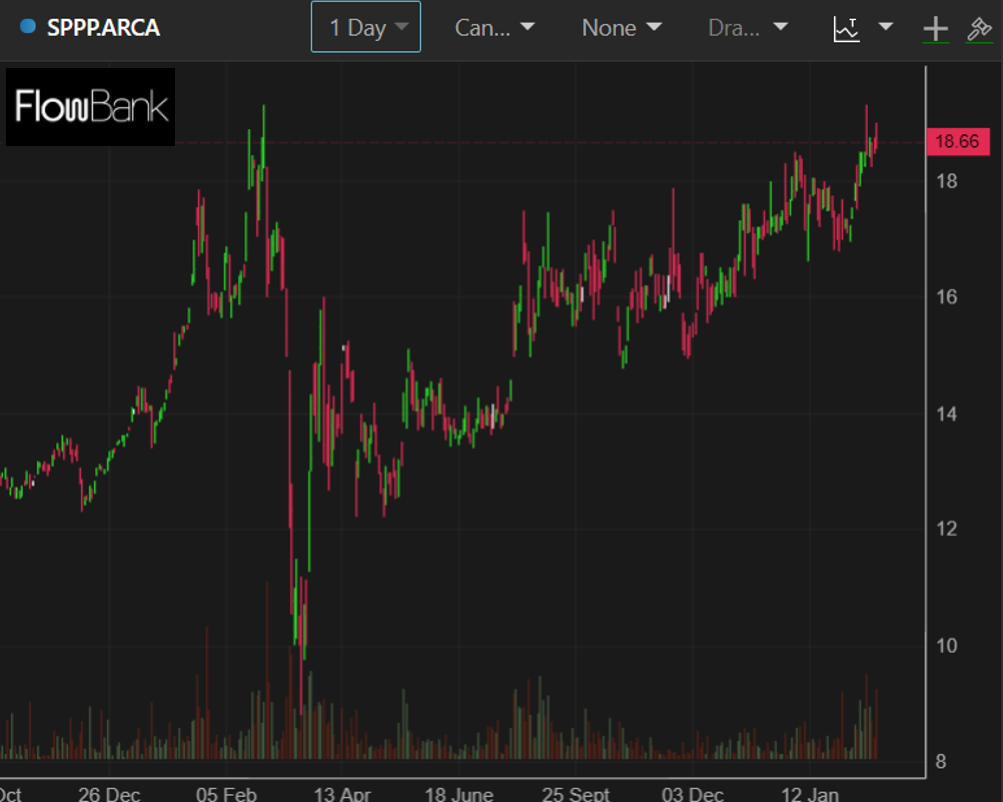
Task: Click the 12 Jan date axis label
Action: tap(809, 794)
